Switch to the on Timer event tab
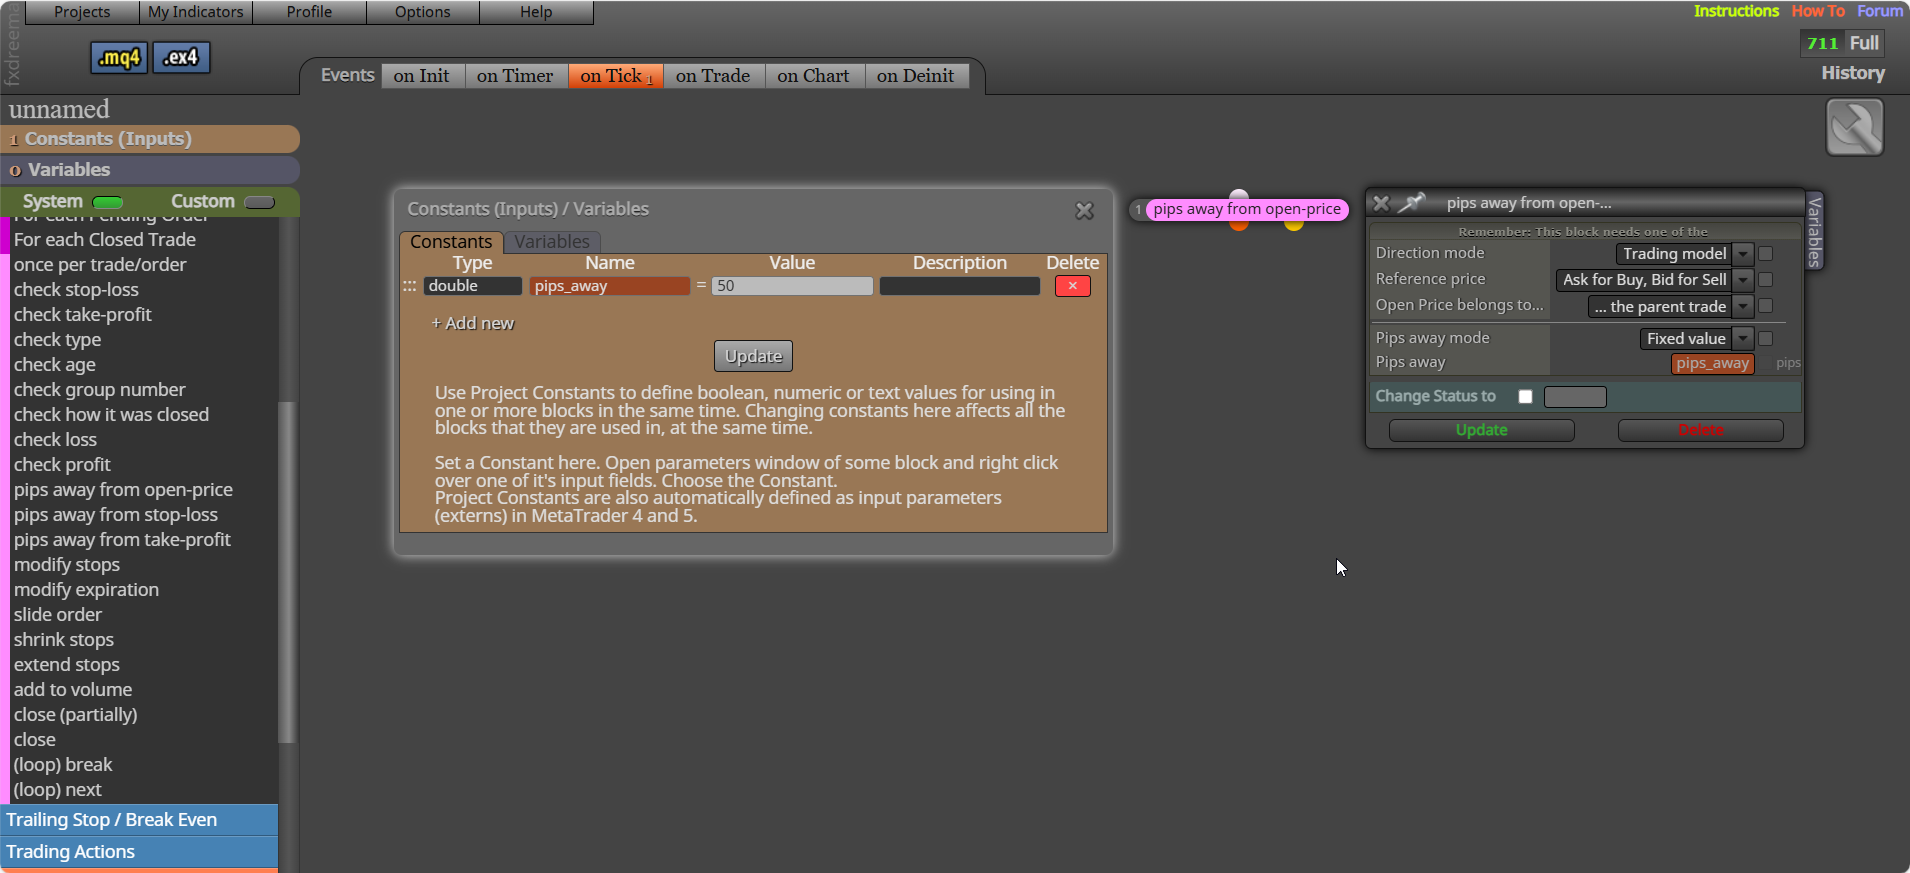1910x873 pixels. coord(515,76)
